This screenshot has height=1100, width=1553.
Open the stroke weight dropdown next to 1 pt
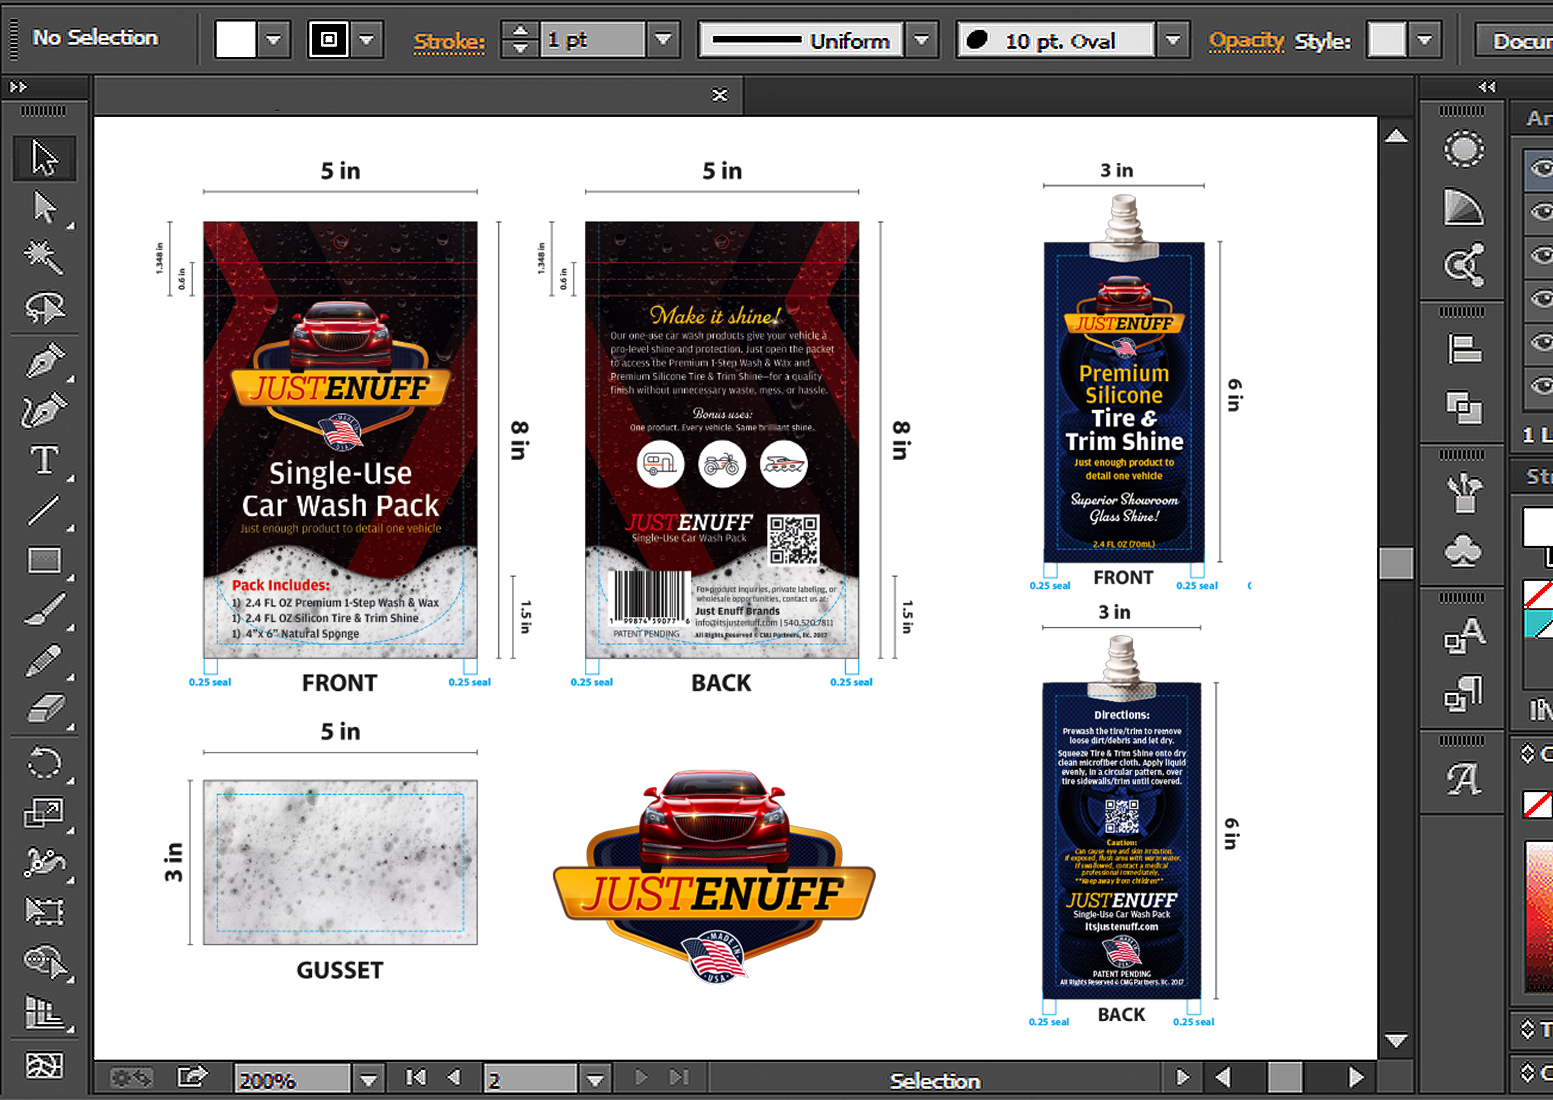click(663, 41)
